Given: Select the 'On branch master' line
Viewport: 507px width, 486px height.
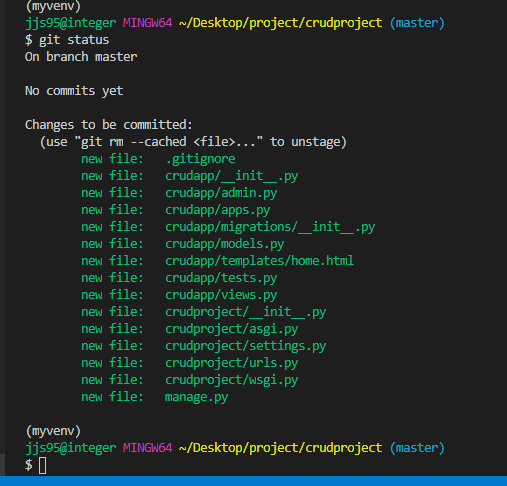Looking at the screenshot, I should coord(81,57).
